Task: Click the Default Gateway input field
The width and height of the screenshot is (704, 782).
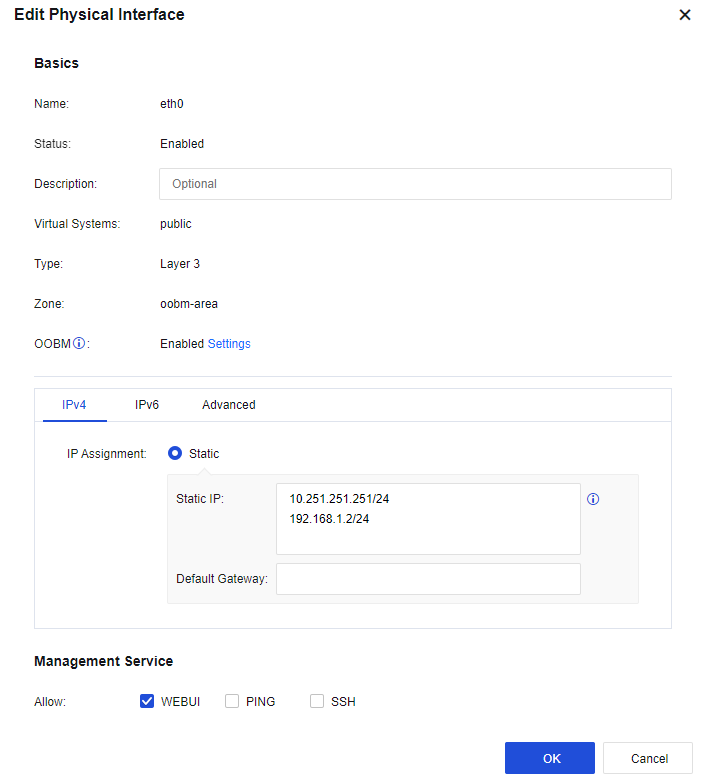Action: coord(428,578)
